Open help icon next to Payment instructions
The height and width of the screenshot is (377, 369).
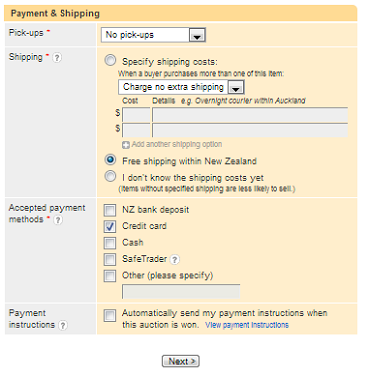tap(63, 325)
